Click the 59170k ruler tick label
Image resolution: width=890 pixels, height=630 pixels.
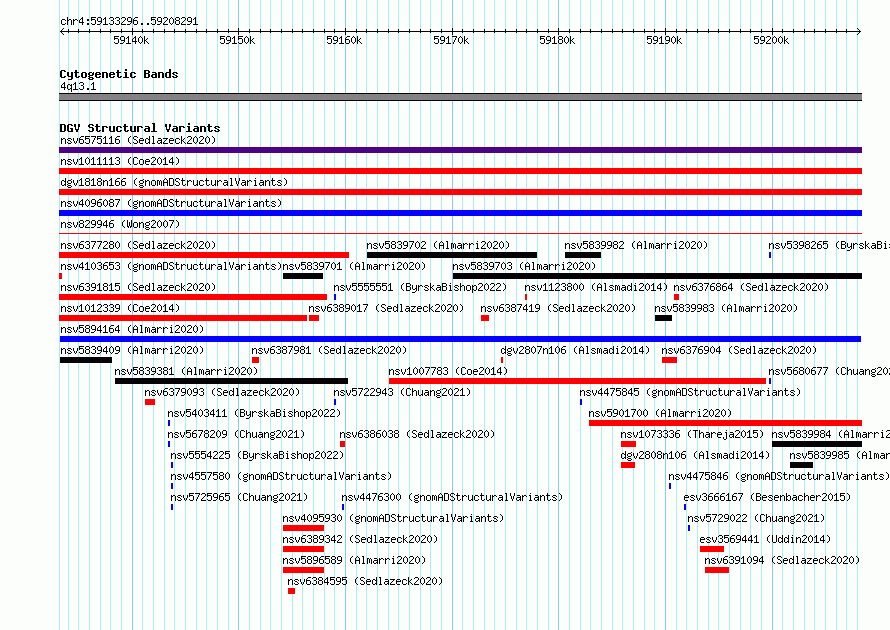coord(451,40)
